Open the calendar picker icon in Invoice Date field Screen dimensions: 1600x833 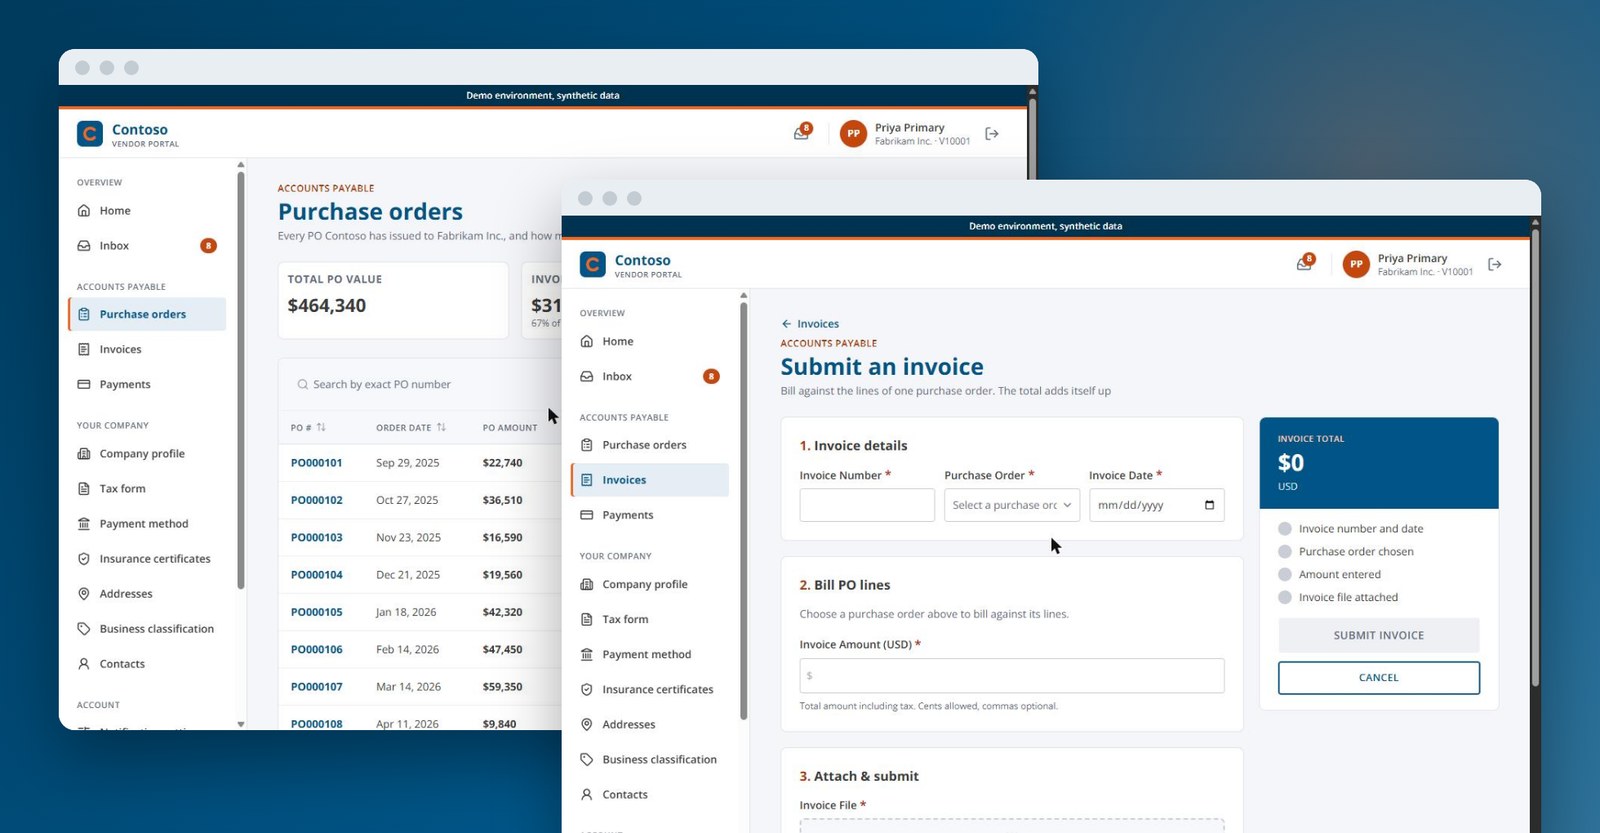point(1209,505)
